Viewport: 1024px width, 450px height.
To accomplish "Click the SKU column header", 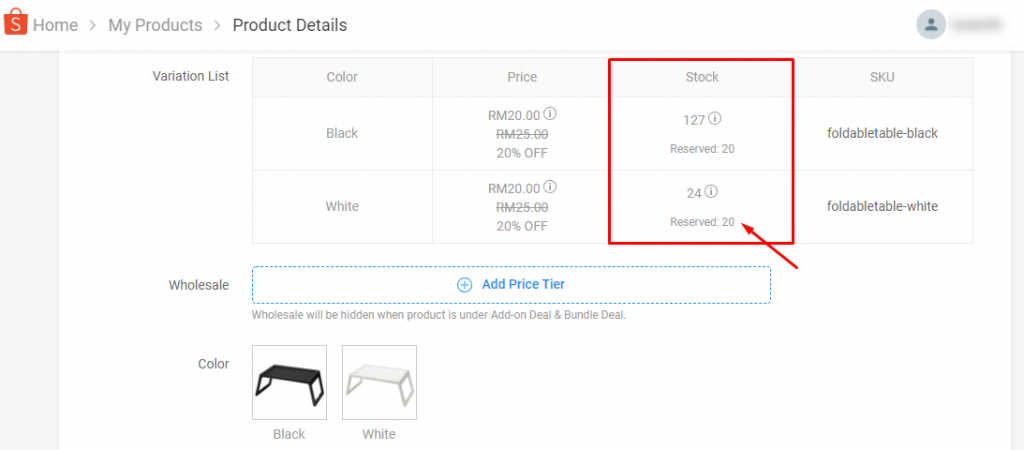I will (x=882, y=77).
